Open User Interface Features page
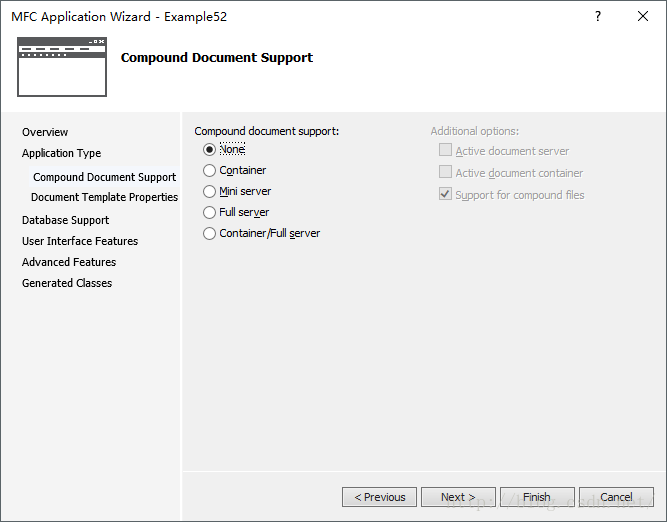667x522 pixels. (x=80, y=241)
